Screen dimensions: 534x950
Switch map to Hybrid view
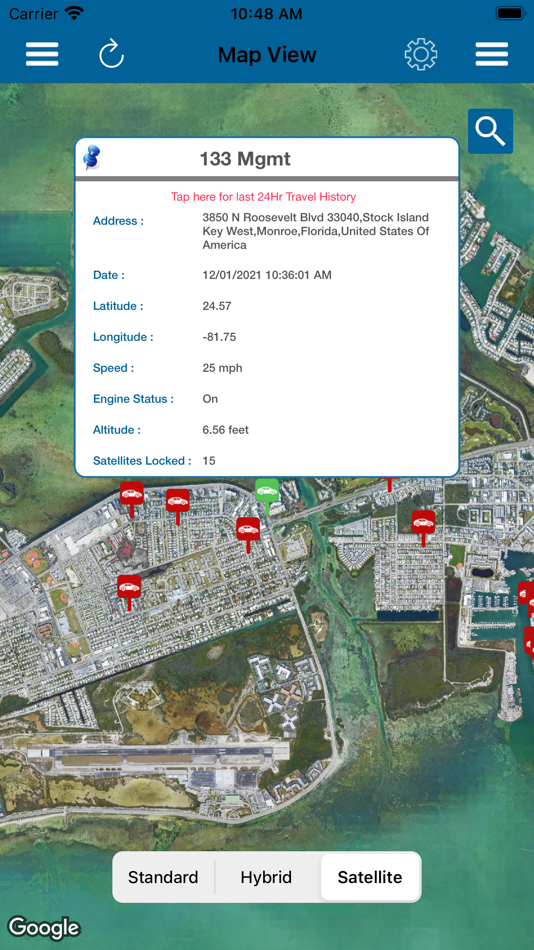pyautogui.click(x=266, y=877)
